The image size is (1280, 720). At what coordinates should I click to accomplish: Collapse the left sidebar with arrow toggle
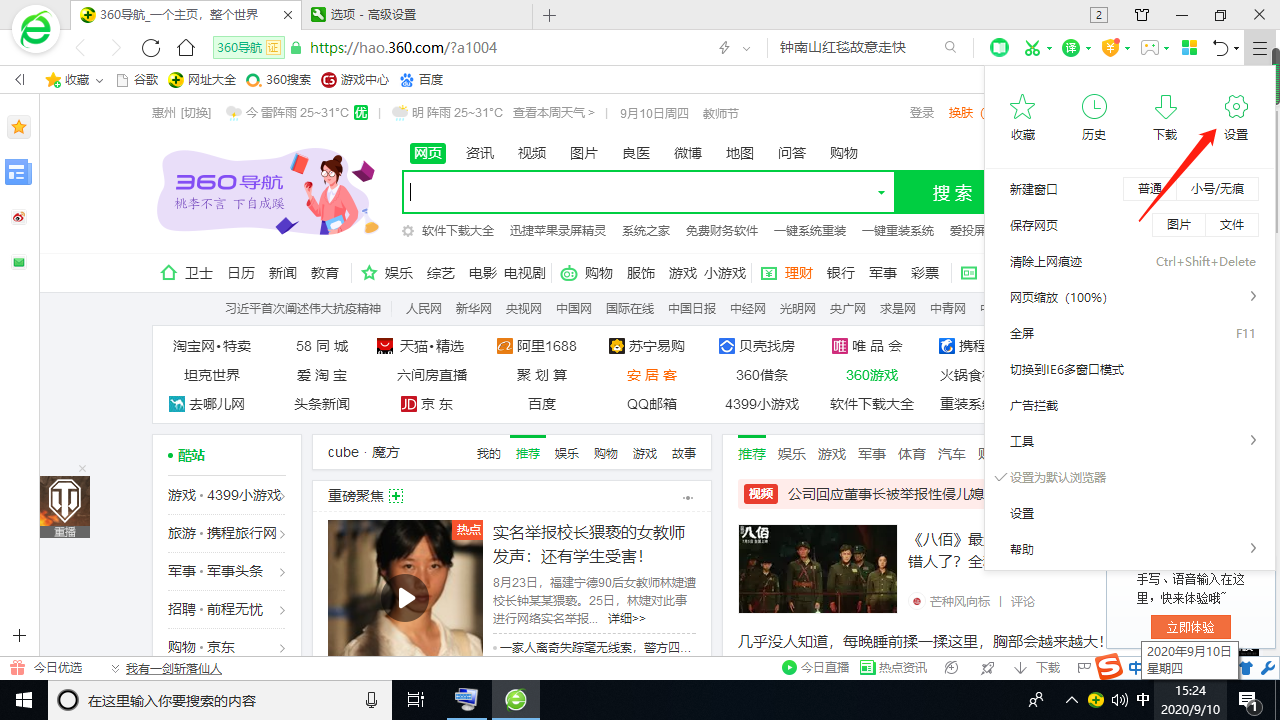coord(19,80)
